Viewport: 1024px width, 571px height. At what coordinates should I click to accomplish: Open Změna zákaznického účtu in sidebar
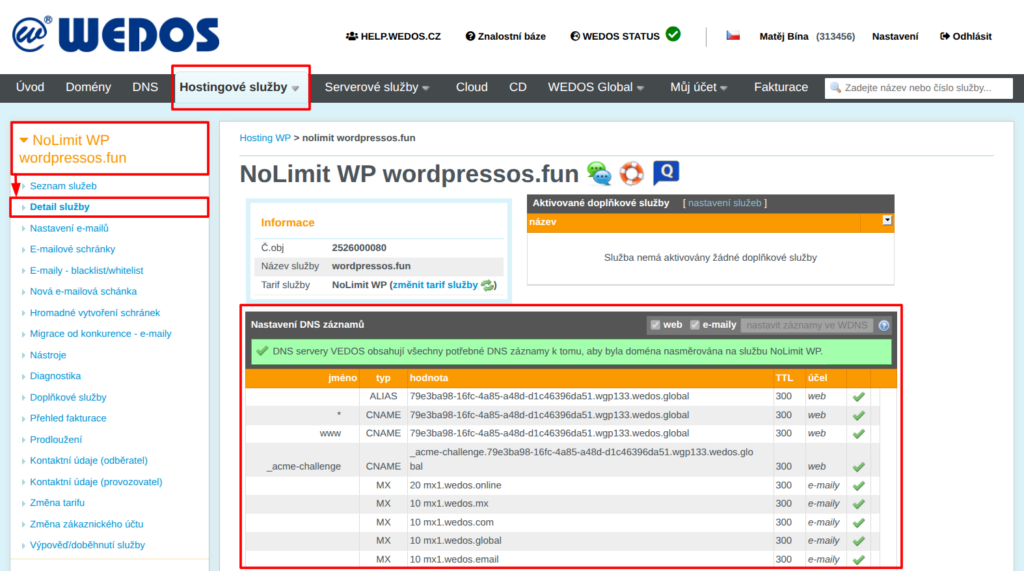[x=86, y=524]
